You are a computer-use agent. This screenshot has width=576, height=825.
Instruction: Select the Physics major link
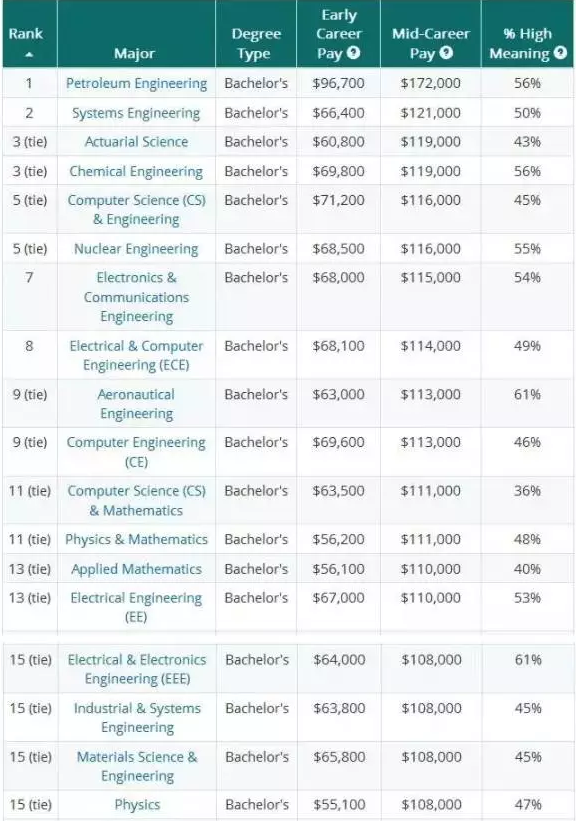(x=137, y=805)
